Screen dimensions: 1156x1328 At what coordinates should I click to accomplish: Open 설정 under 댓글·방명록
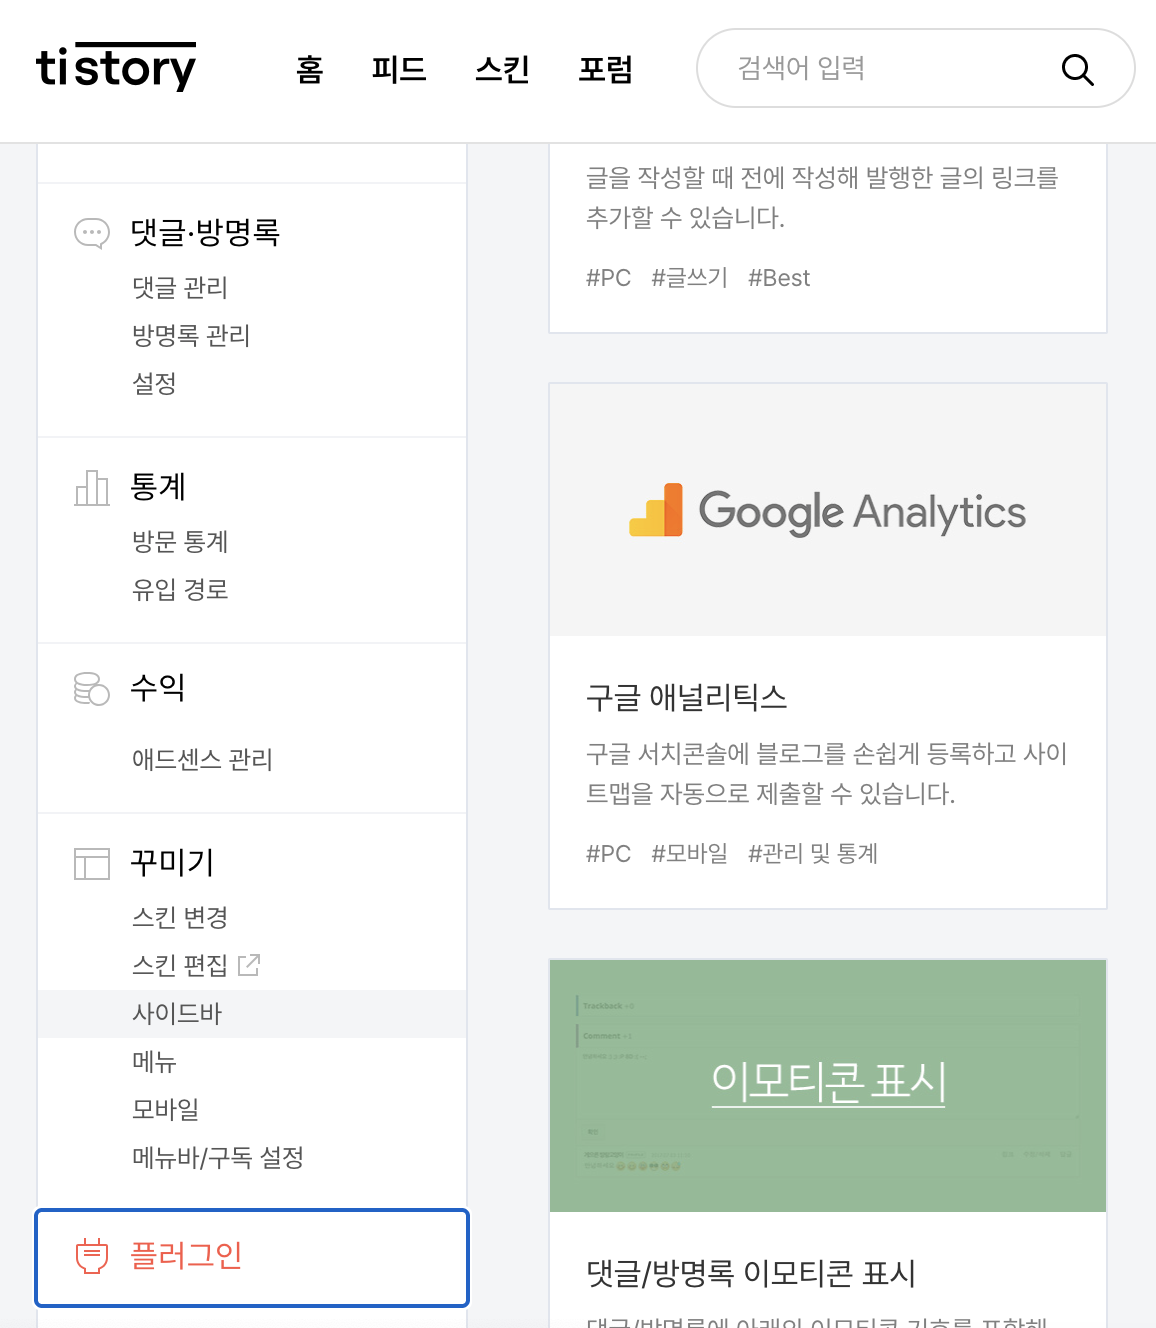coord(154,383)
